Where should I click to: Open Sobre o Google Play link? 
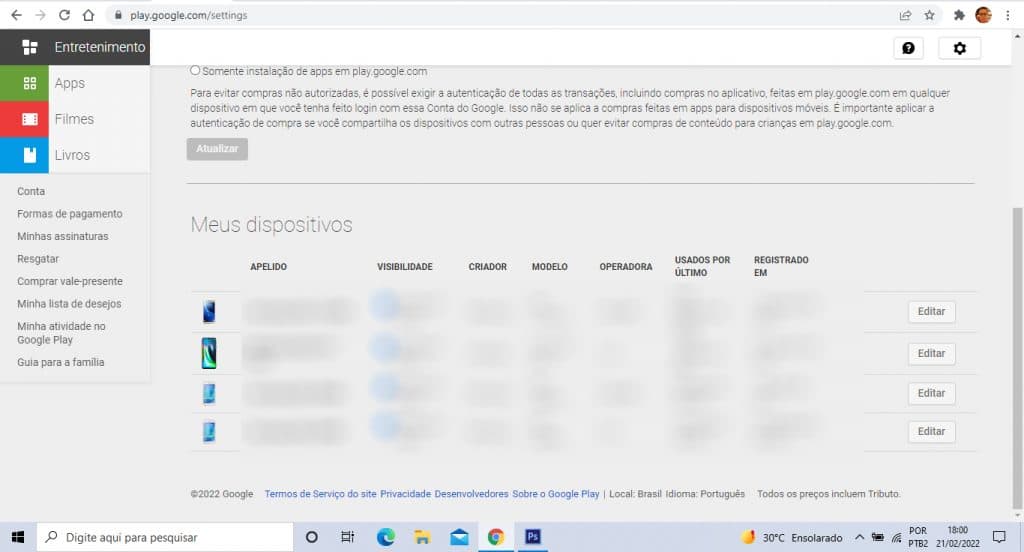tap(556, 494)
